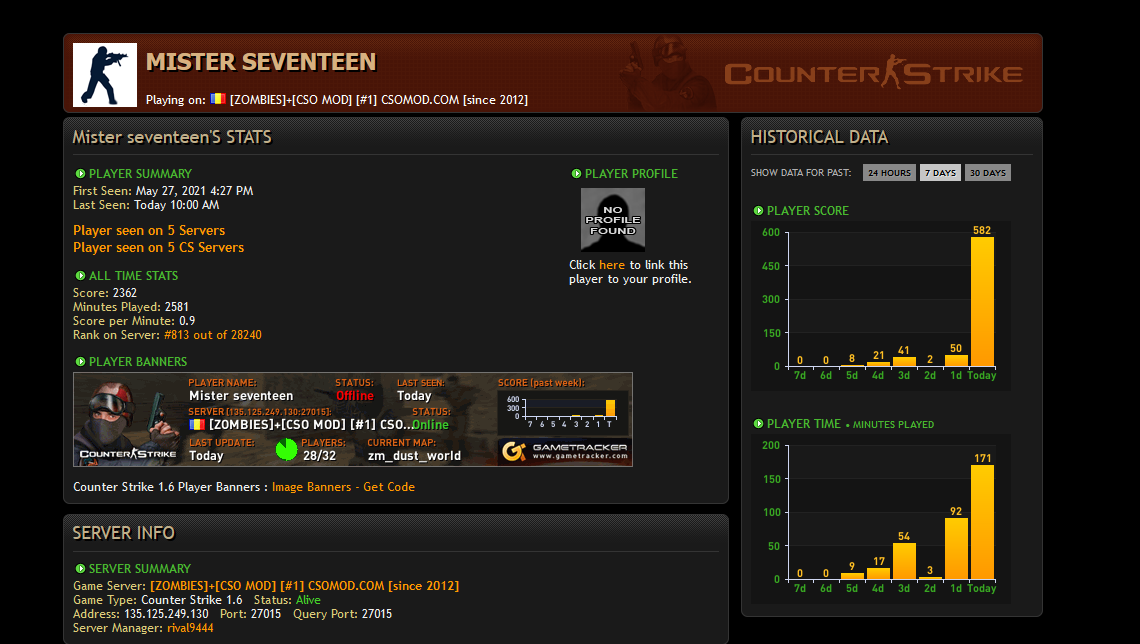Viewport: 1140px width, 644px height.
Task: Click 'here' to link player to profile
Action: click(x=612, y=265)
